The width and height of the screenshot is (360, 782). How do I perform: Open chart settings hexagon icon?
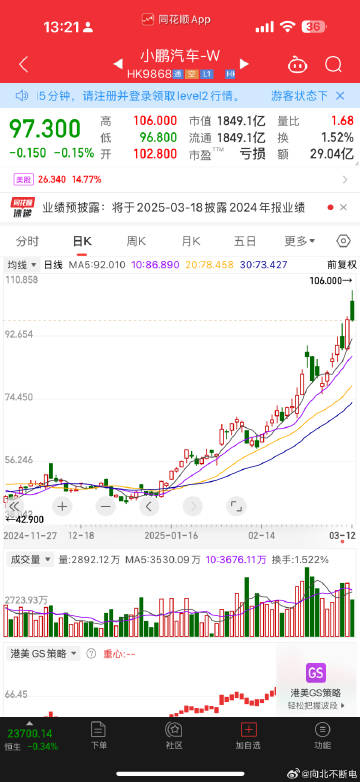[344, 241]
